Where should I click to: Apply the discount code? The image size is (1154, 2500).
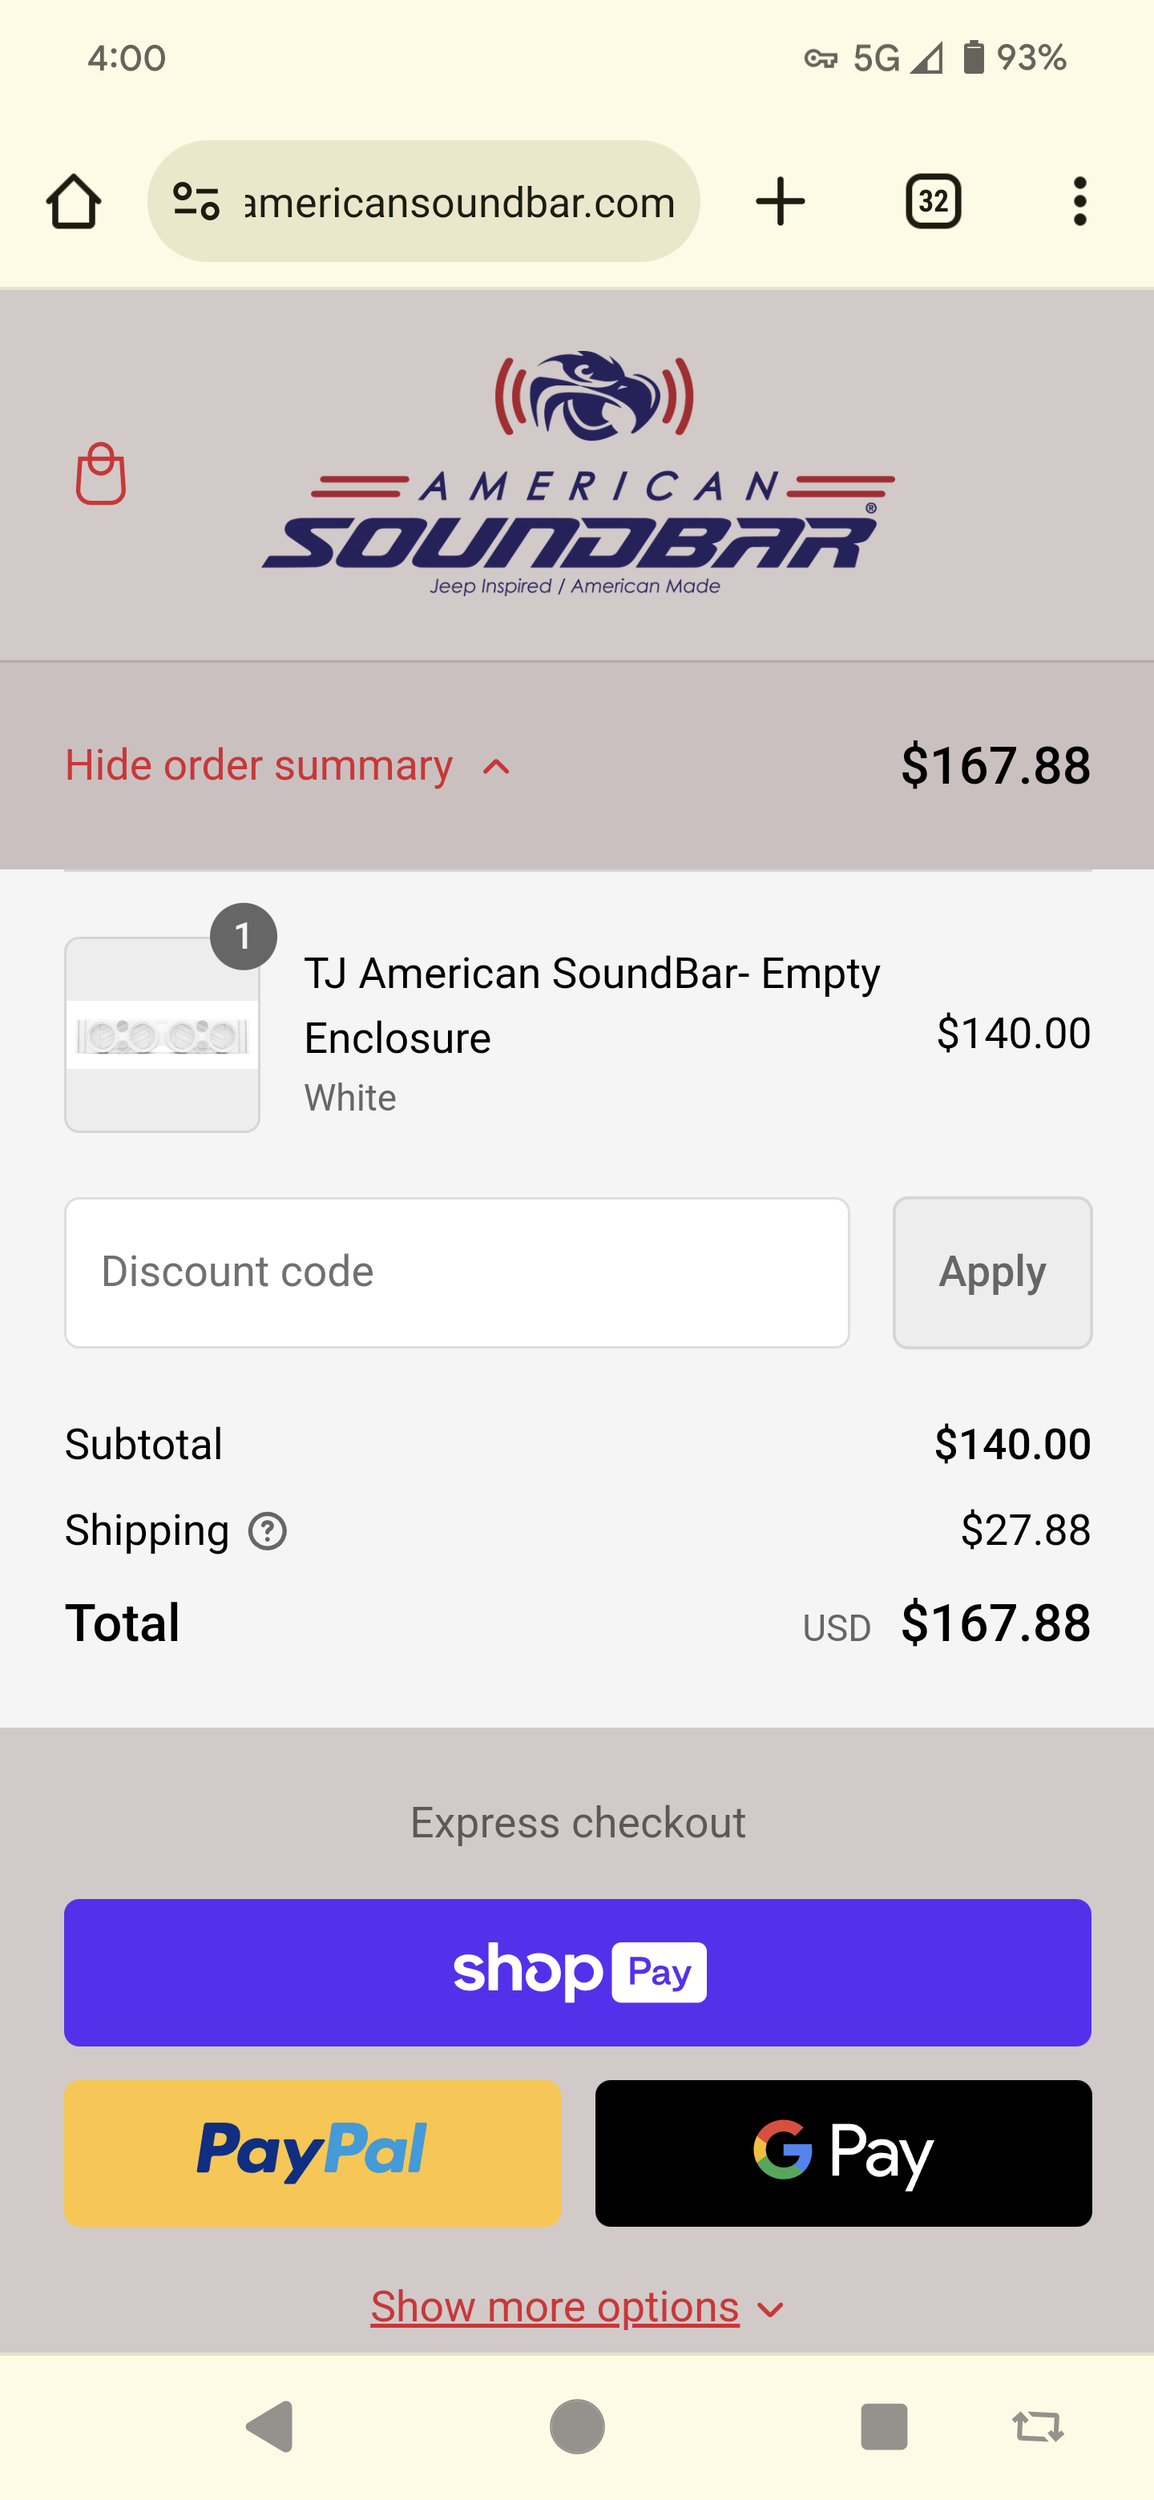992,1272
